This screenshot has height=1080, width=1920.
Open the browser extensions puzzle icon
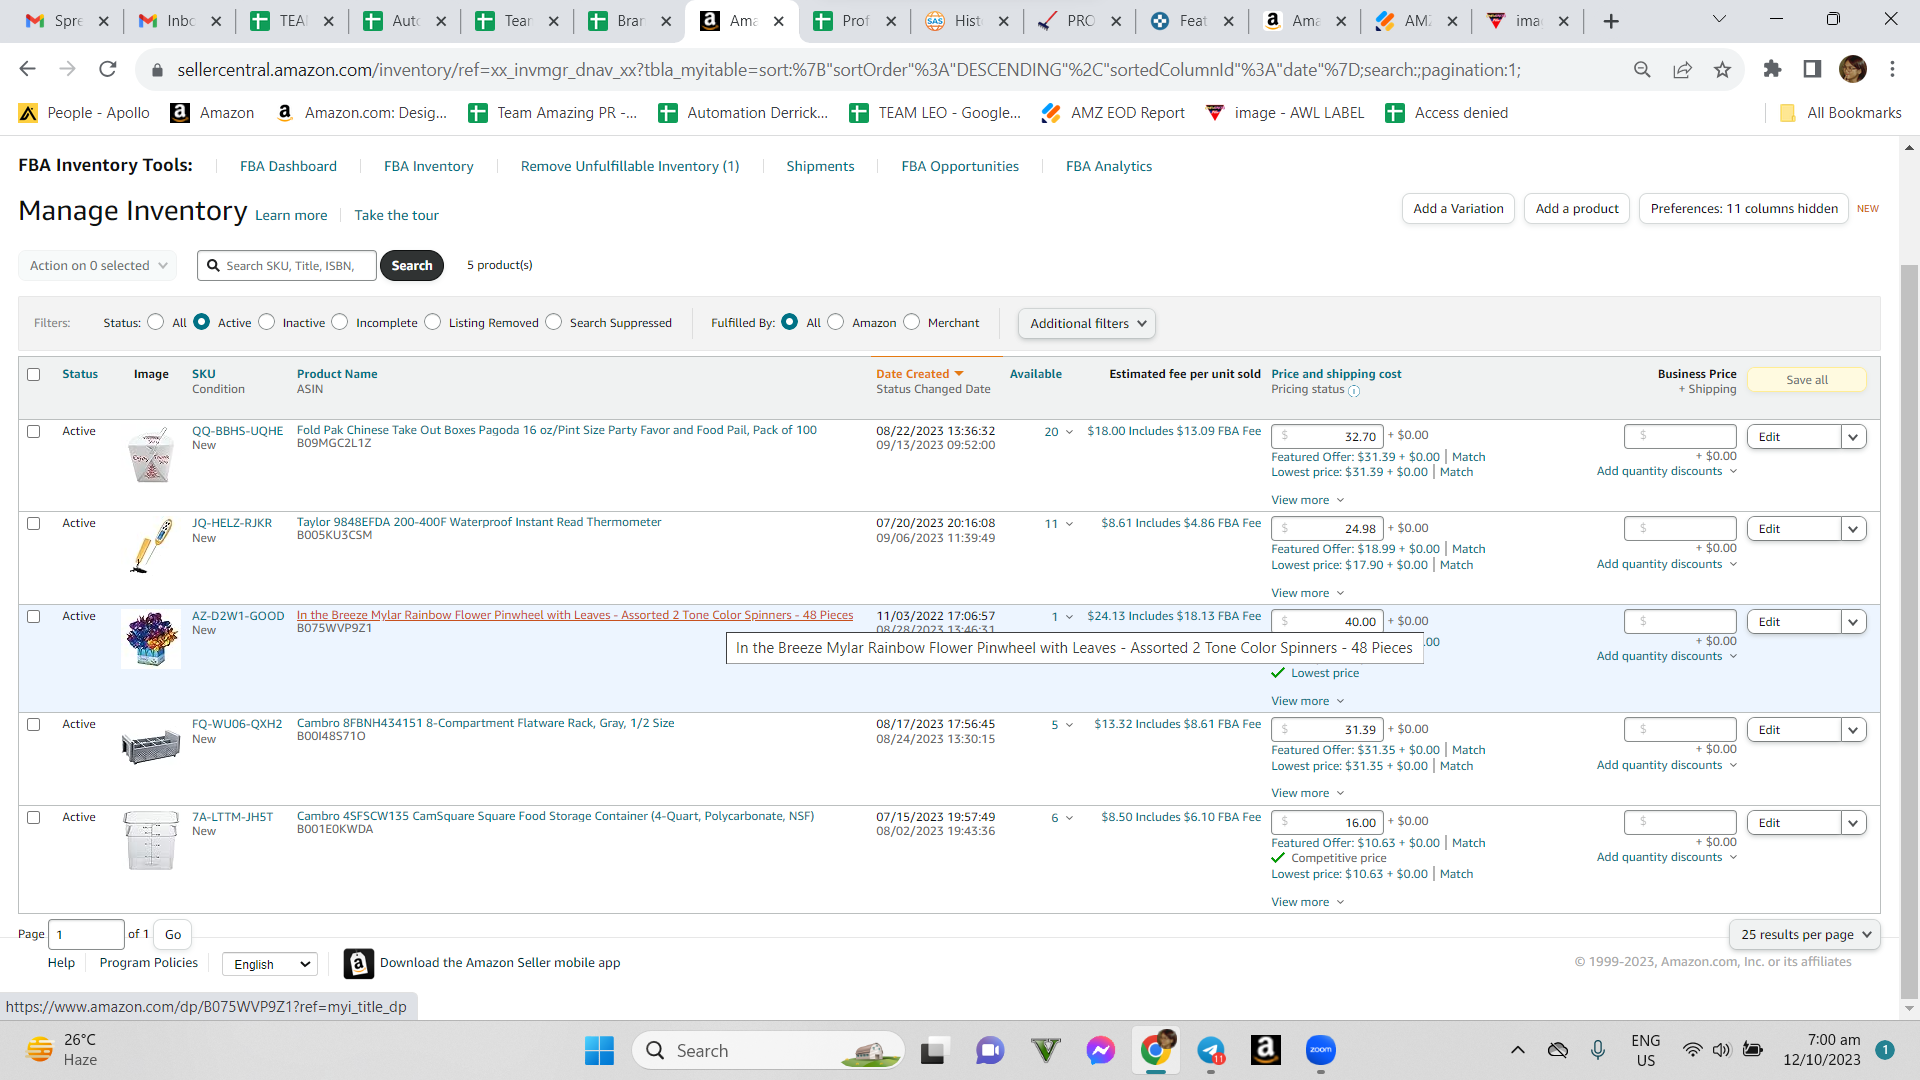pyautogui.click(x=1772, y=69)
